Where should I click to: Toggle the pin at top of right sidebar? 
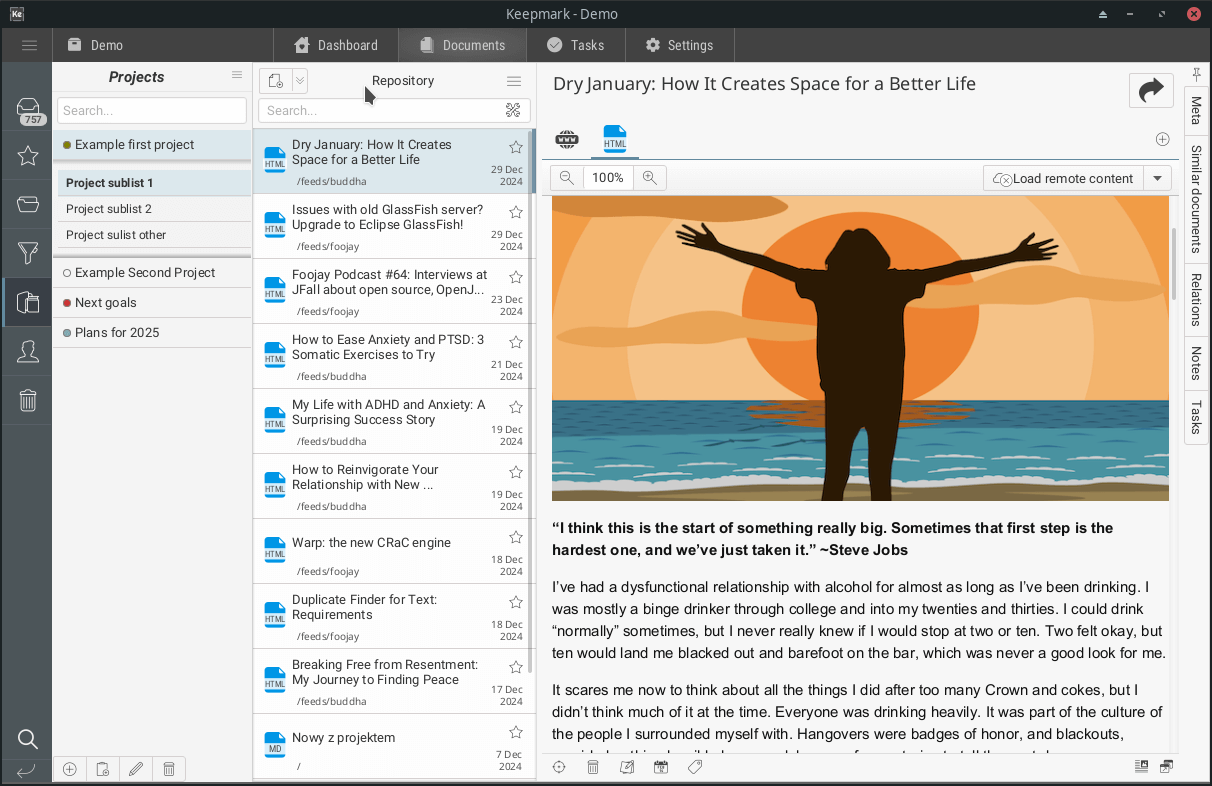point(1196,75)
